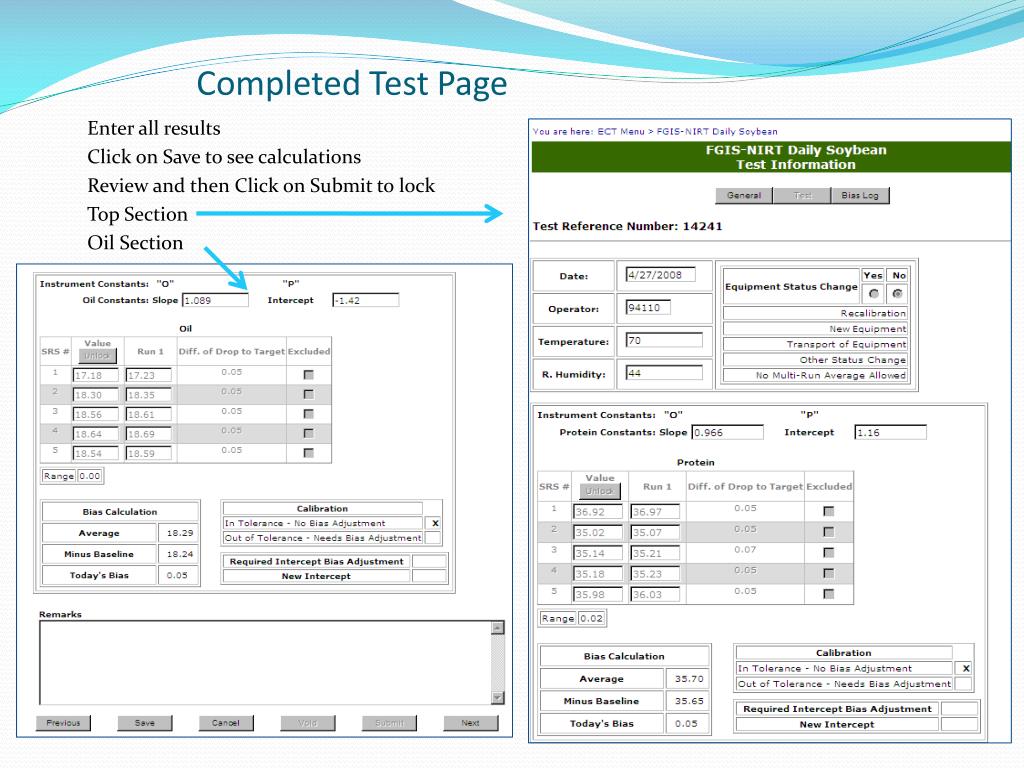Click the Submit button
Screen dimensions: 1024x768
click(389, 723)
